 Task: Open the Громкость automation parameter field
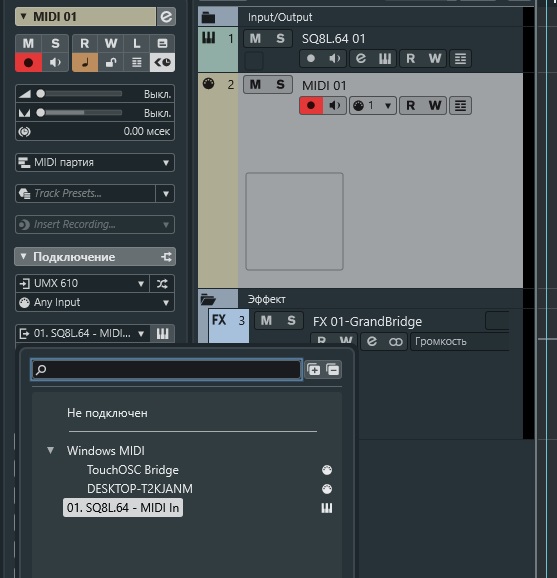click(460, 342)
